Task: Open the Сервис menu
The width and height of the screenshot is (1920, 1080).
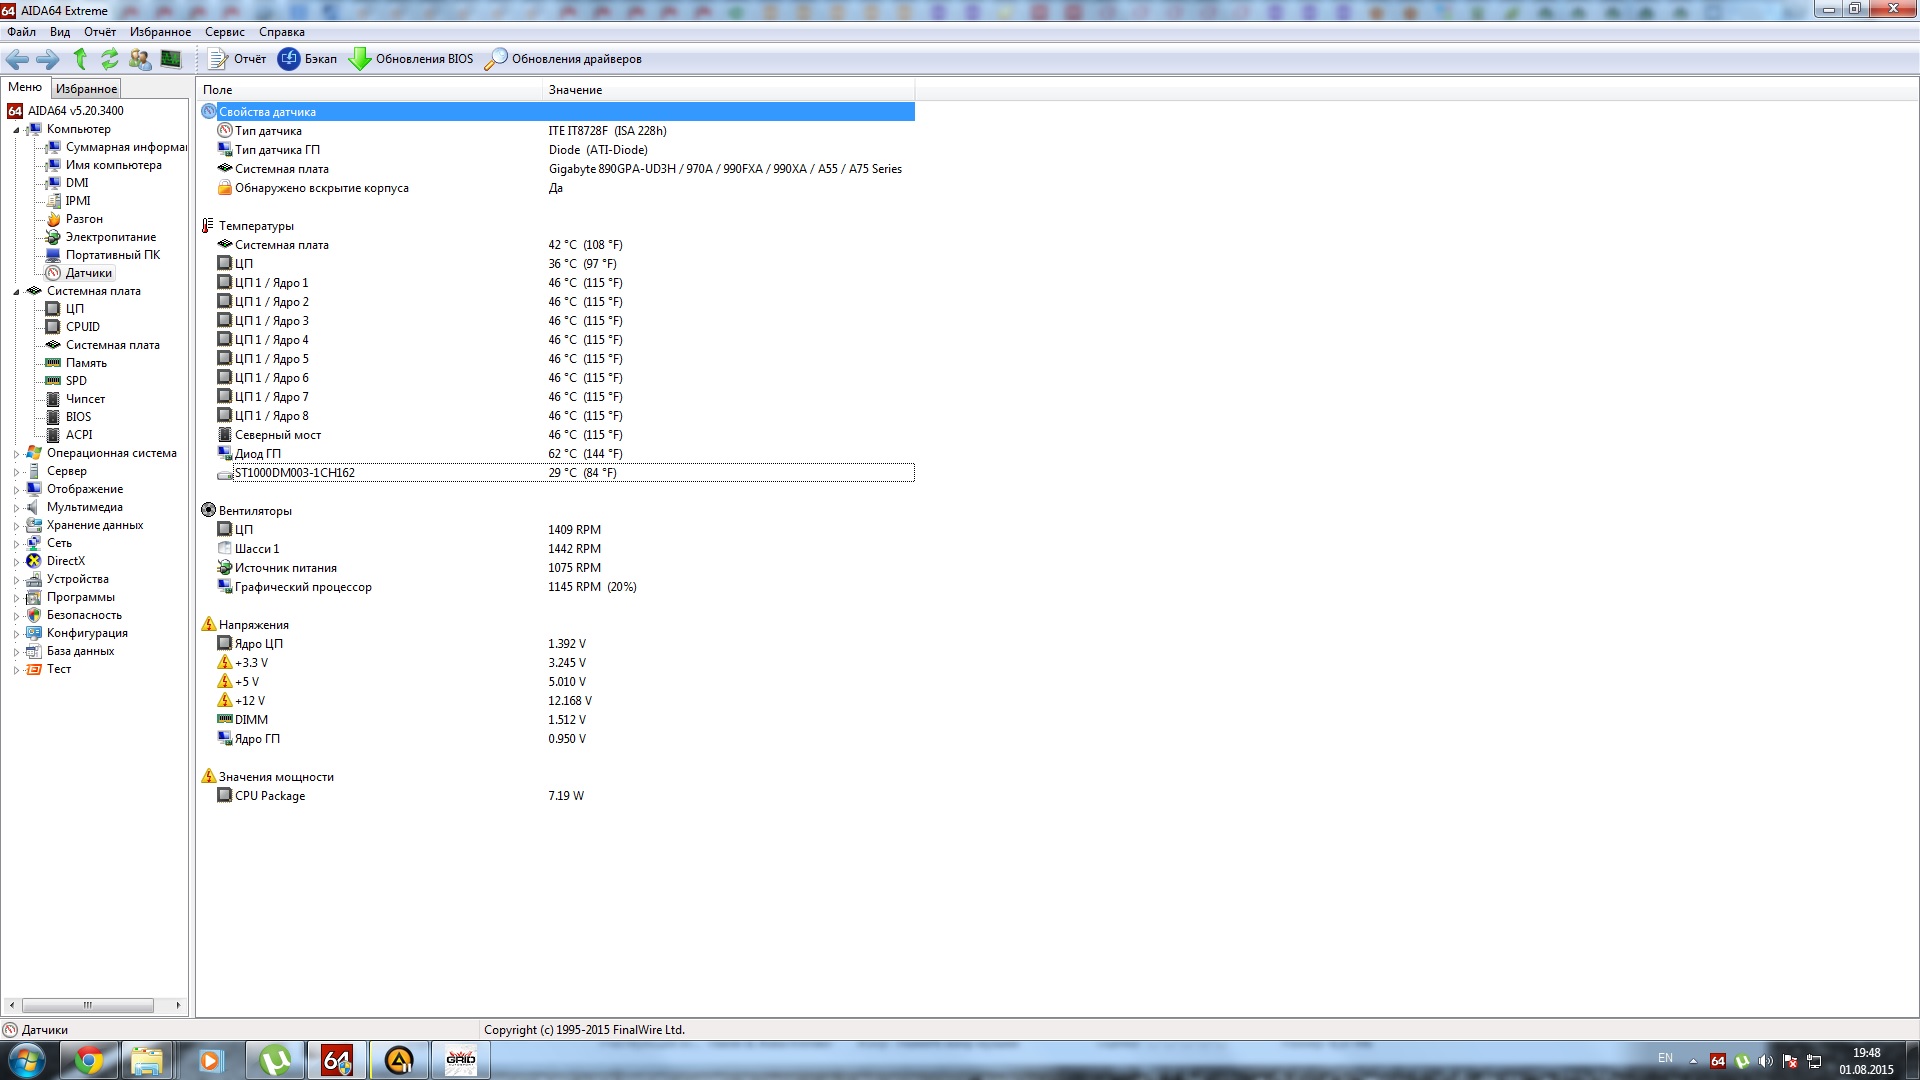Action: (224, 32)
